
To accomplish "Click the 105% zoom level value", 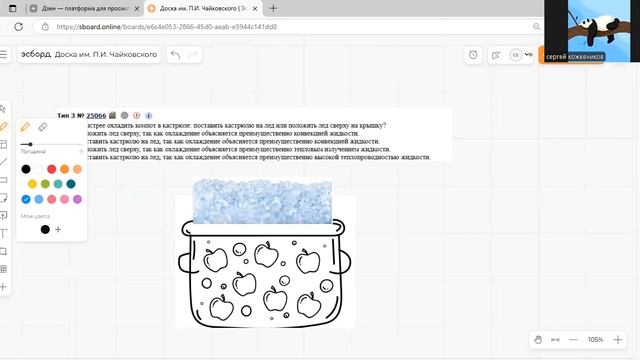I will pos(596,340).
